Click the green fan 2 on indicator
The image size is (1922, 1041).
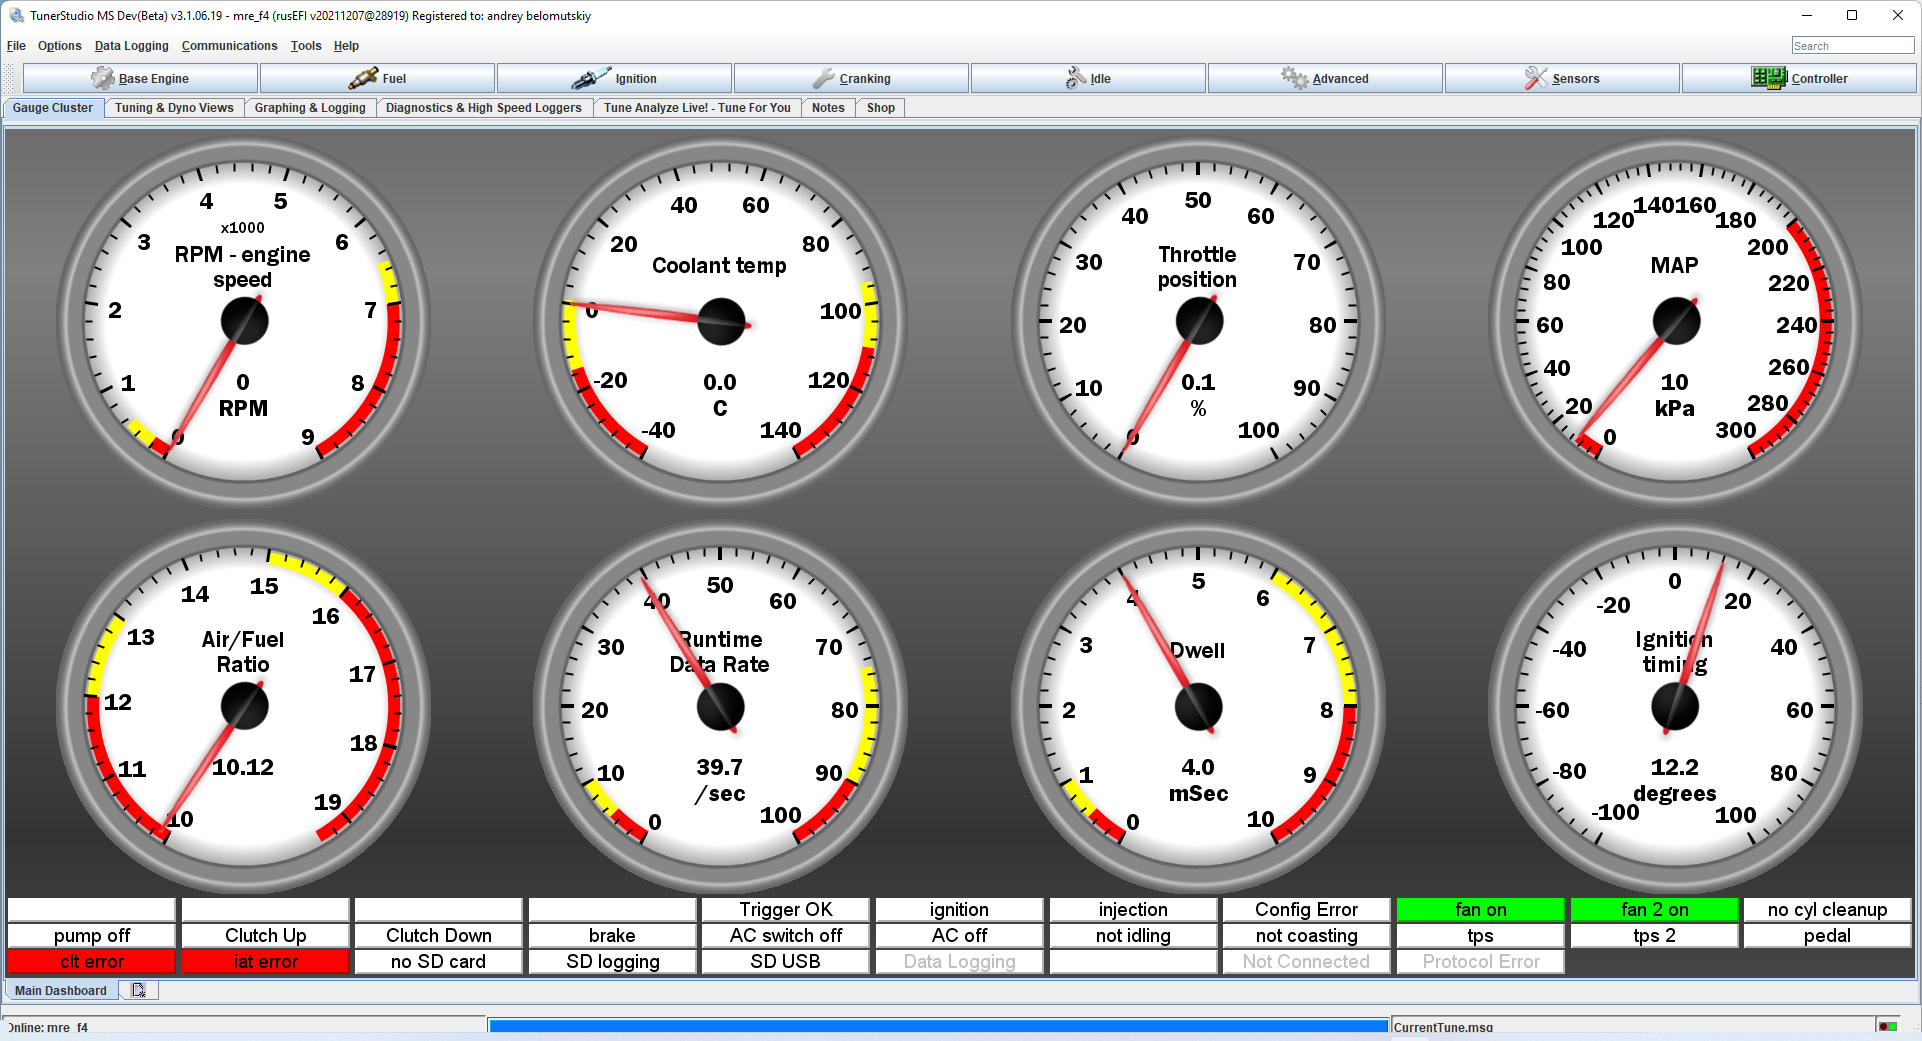point(1655,909)
